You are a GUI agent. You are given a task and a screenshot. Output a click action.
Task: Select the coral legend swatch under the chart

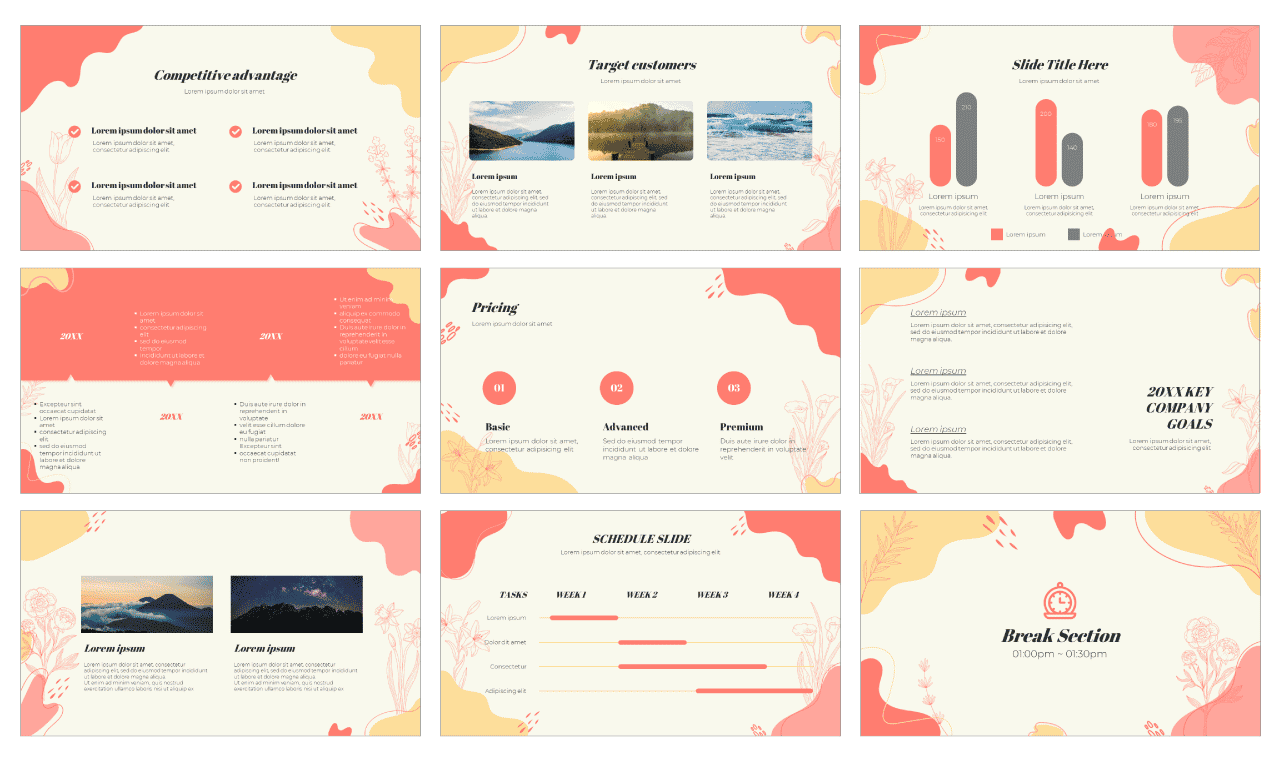[996, 234]
